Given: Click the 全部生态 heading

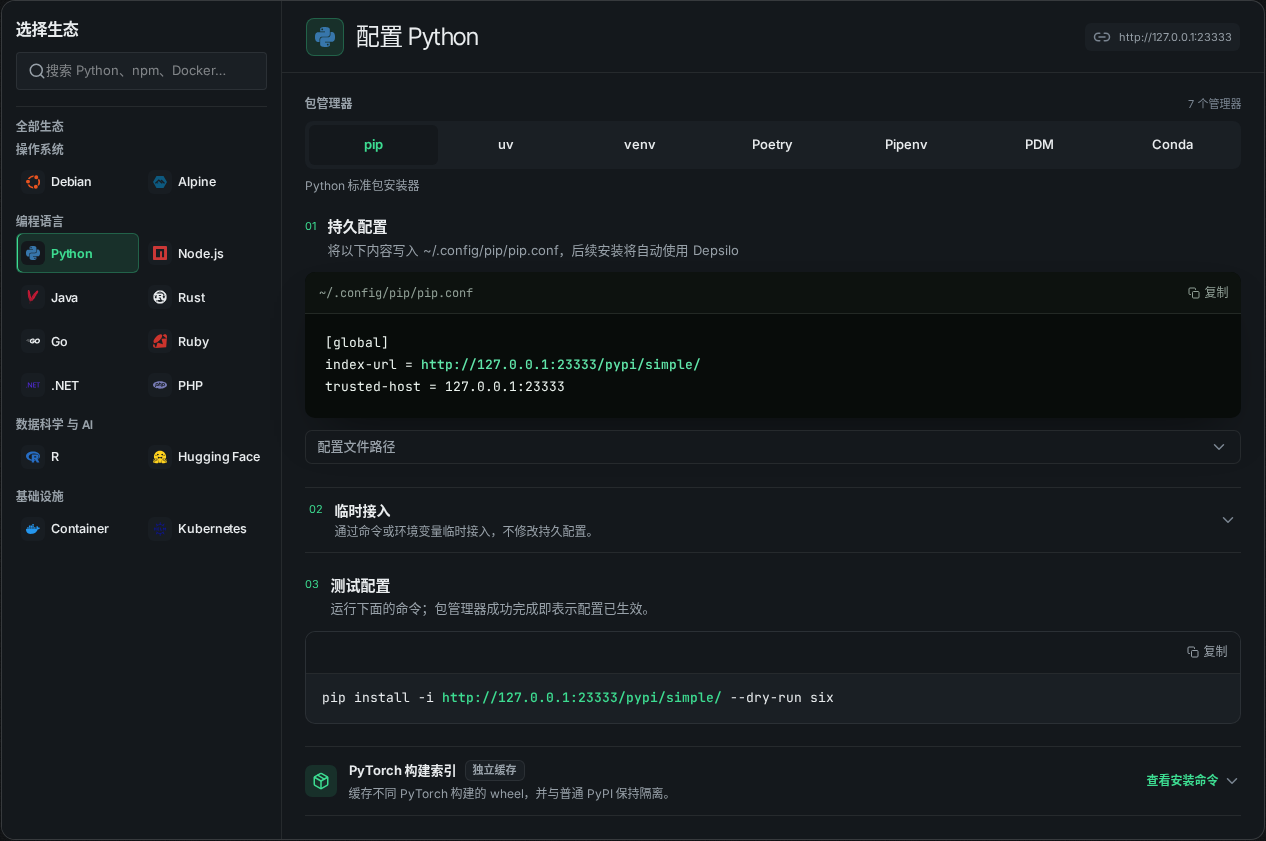Looking at the screenshot, I should [40, 126].
